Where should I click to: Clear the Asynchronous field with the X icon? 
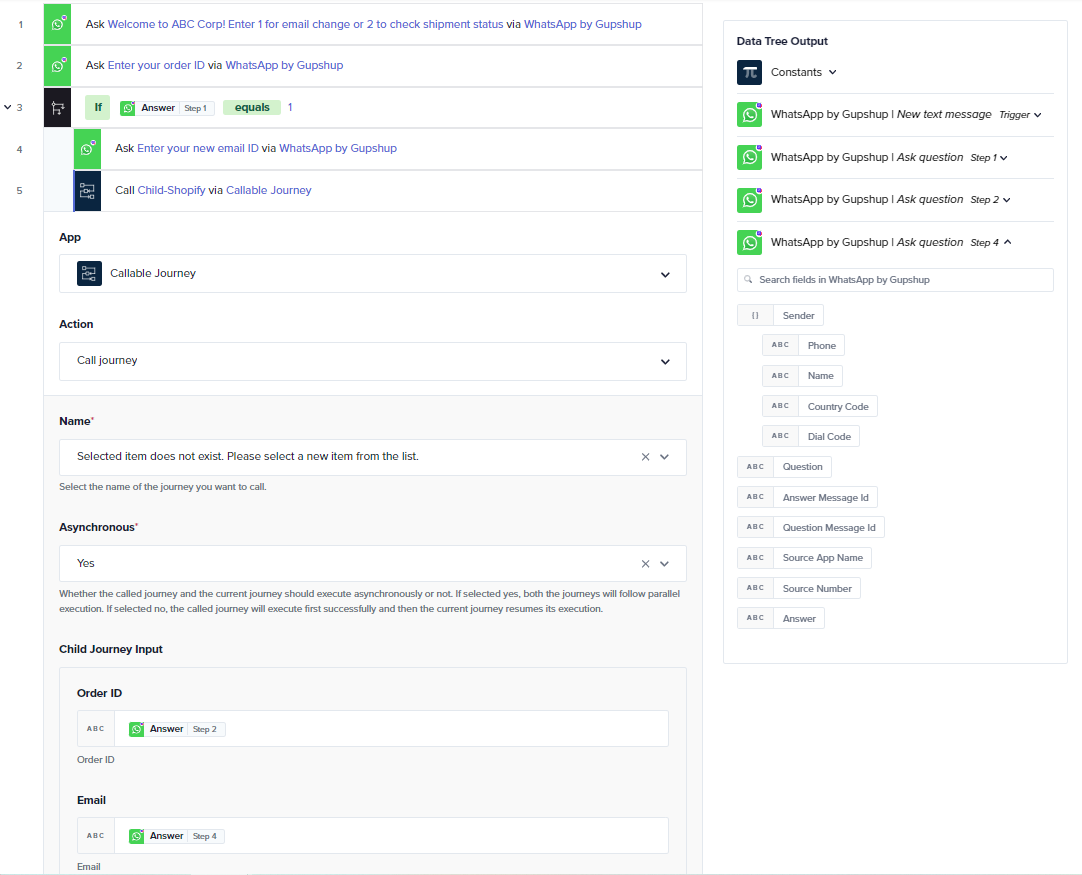(645, 564)
